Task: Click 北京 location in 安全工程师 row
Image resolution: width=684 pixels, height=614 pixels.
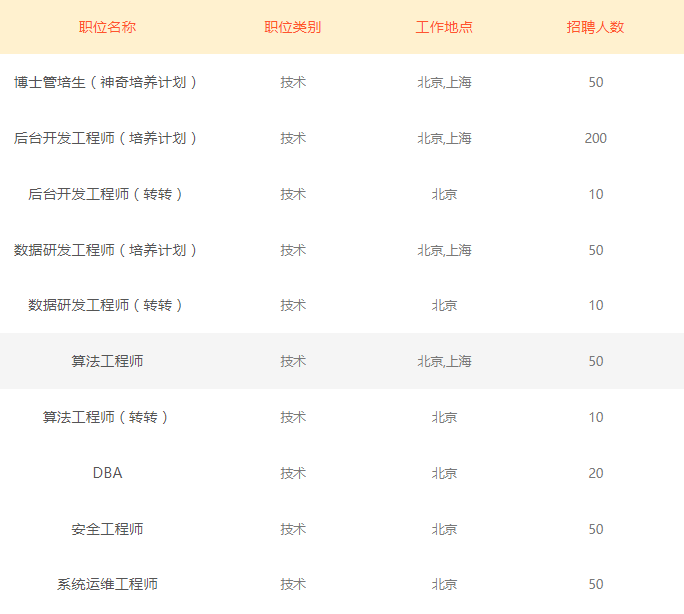Action: pos(444,529)
